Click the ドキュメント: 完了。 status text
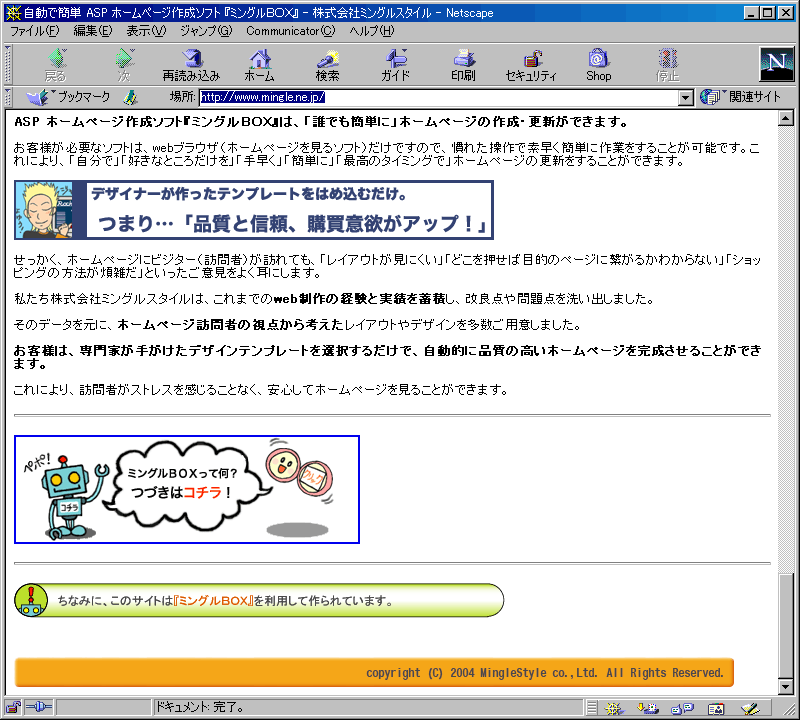800x720 pixels. (199, 707)
